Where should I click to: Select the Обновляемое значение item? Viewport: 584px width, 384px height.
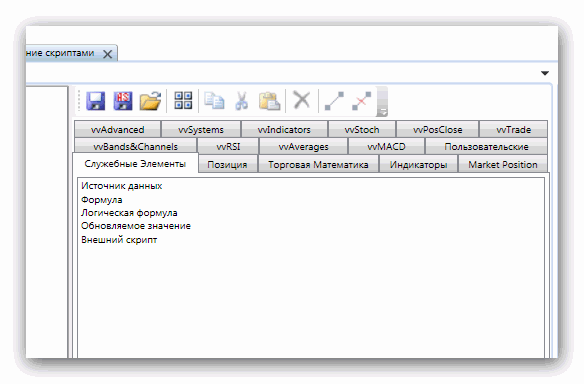(x=136, y=226)
